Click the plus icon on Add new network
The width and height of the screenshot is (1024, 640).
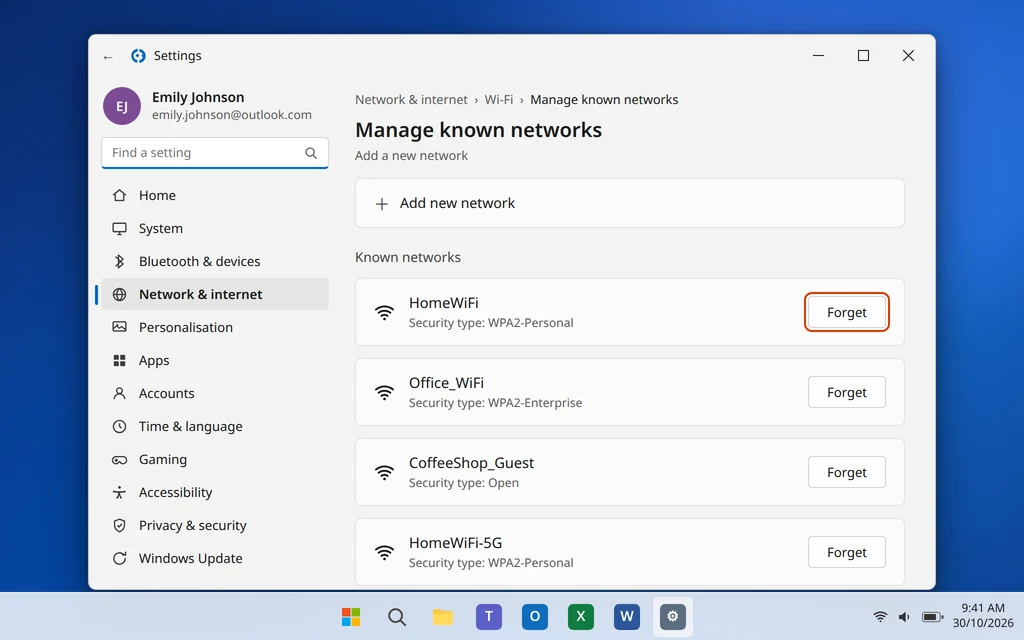coord(382,204)
